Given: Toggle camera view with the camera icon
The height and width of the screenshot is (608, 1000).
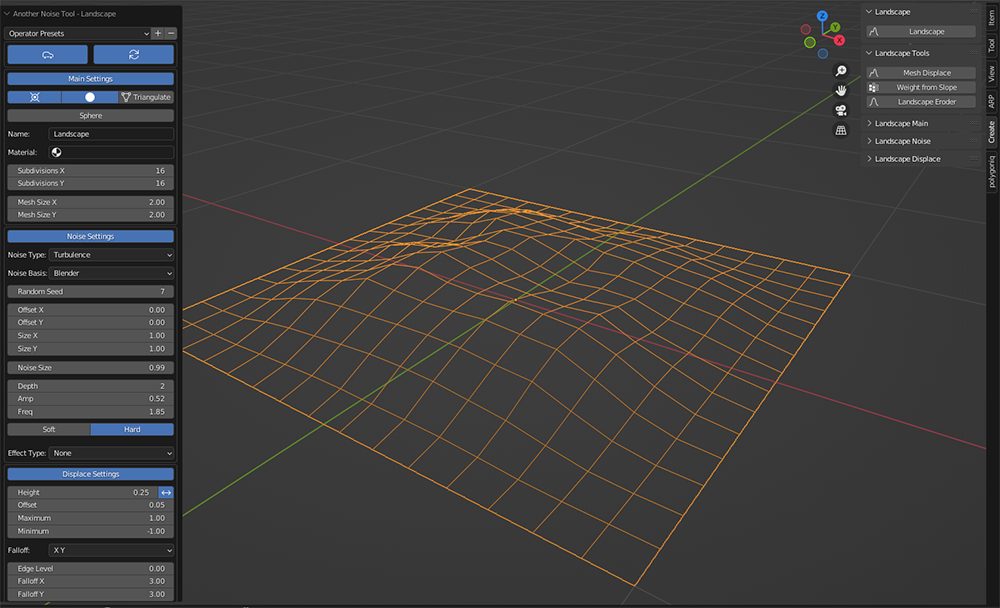Looking at the screenshot, I should pyautogui.click(x=841, y=110).
